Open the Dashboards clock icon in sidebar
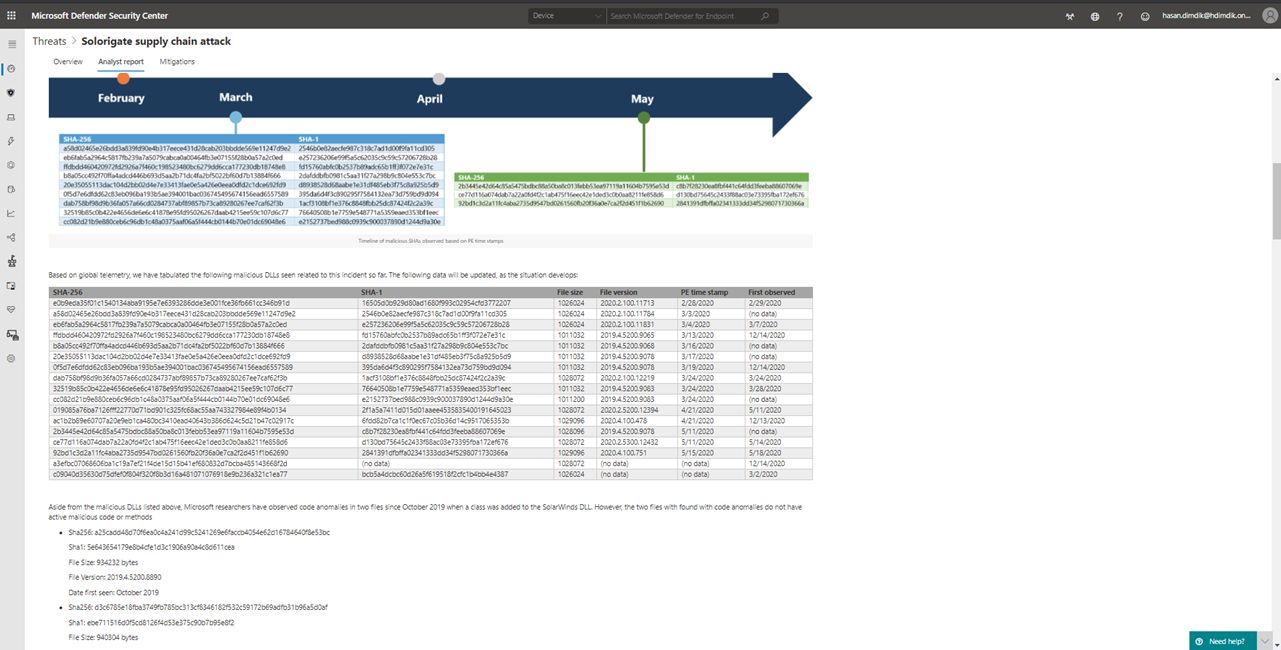The image size is (1281, 650). click(x=12, y=69)
